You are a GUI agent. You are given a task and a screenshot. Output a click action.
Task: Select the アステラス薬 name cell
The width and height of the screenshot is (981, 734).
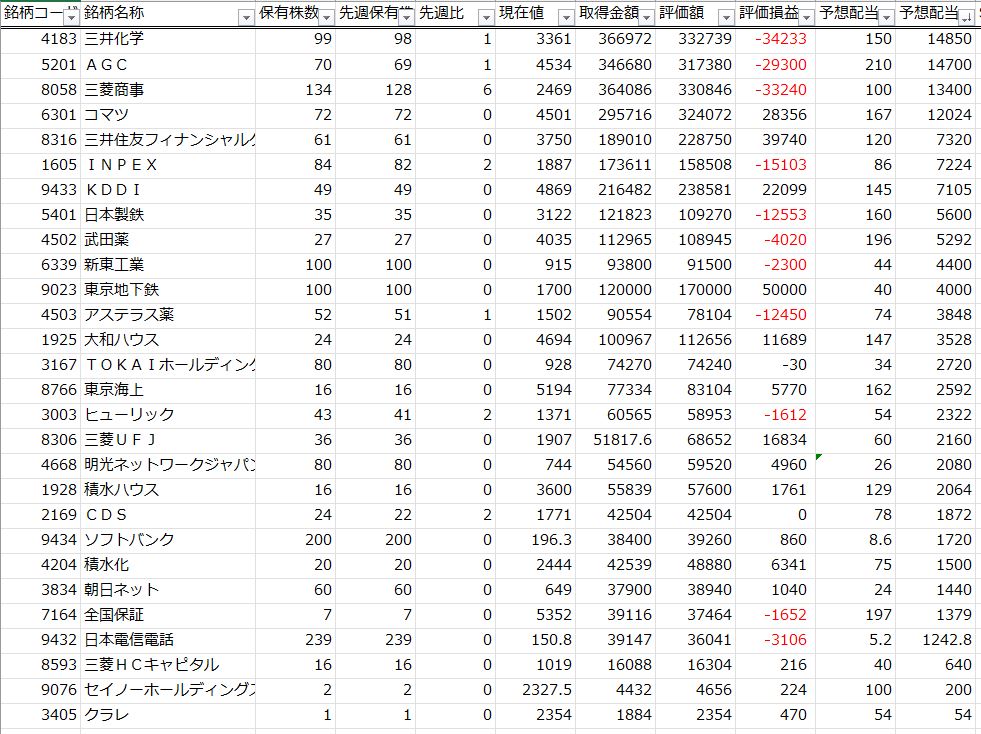(x=168, y=315)
